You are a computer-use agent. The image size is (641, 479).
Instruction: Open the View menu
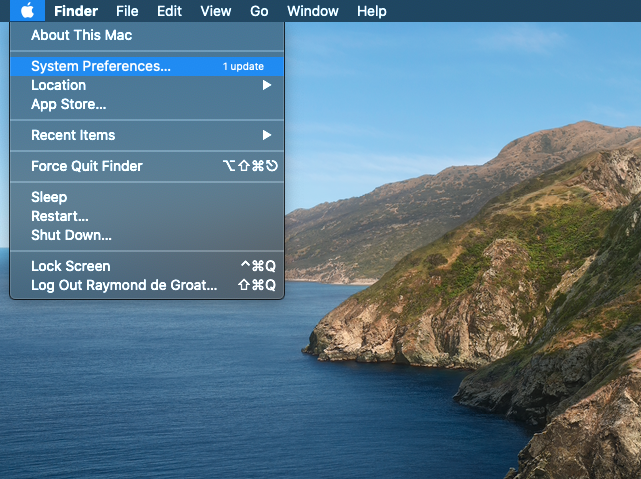(215, 11)
